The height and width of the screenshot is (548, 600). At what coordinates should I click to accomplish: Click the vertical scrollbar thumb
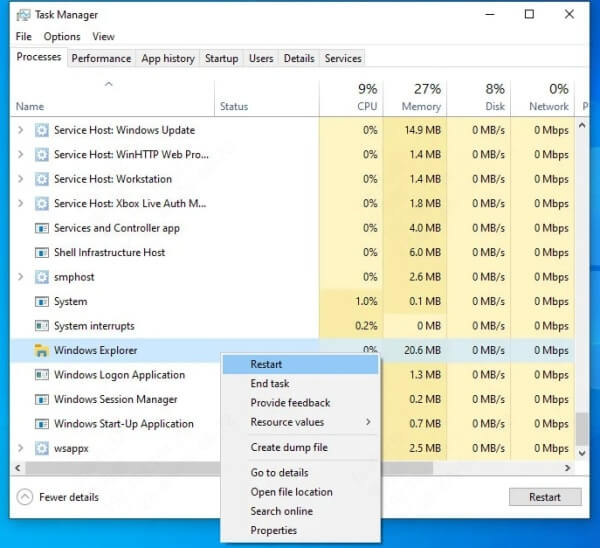[582, 429]
